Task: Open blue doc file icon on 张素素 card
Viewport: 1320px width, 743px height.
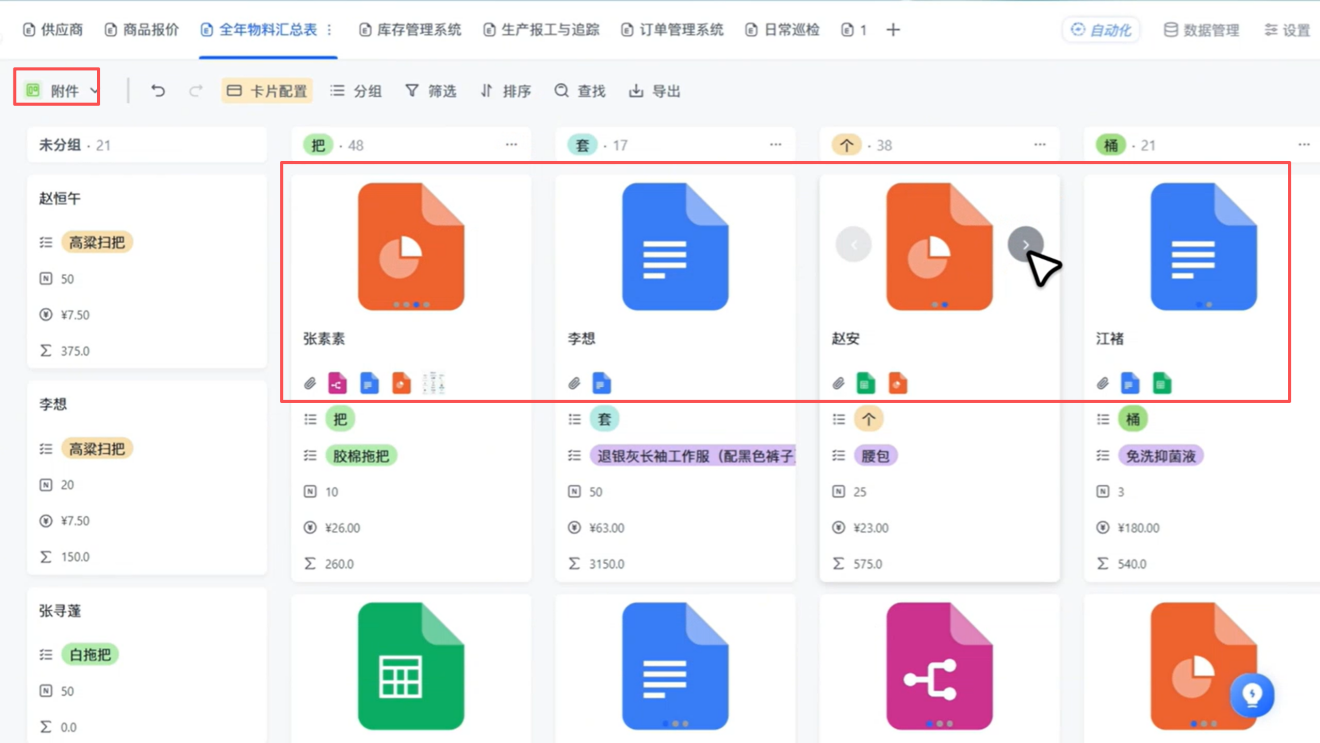Action: [369, 383]
